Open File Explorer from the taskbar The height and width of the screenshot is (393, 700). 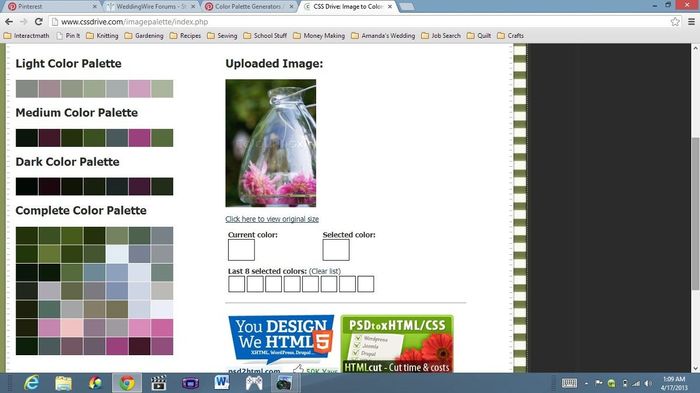pos(63,383)
